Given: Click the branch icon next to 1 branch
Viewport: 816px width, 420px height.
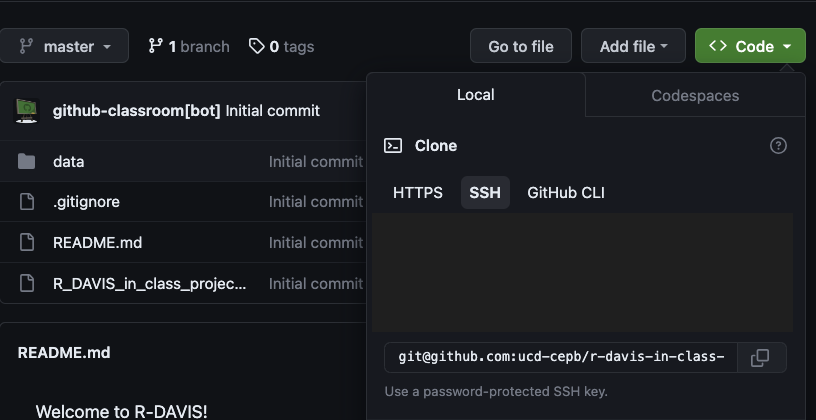Looking at the screenshot, I should pos(155,46).
